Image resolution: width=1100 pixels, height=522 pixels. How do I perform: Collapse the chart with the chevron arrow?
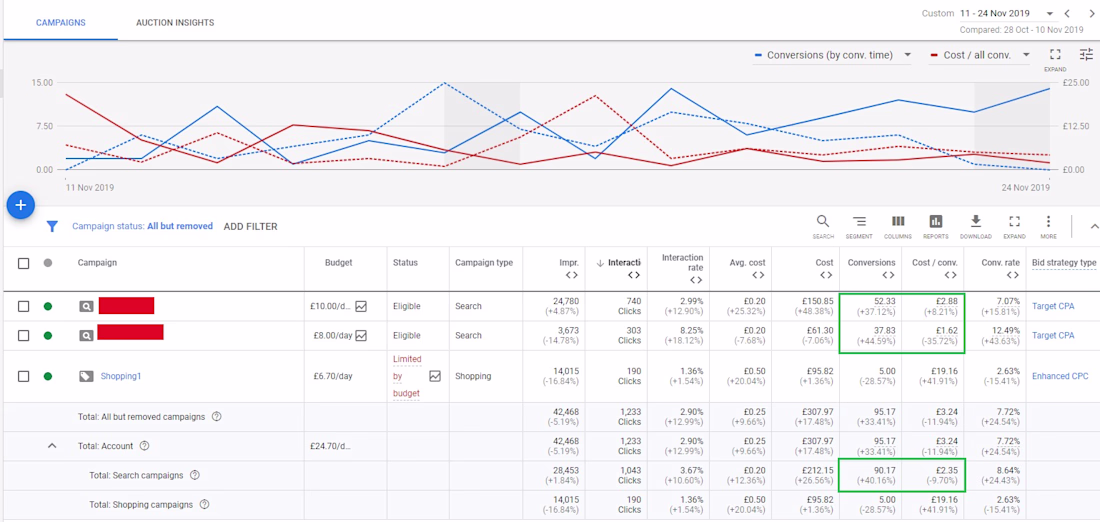tap(1094, 226)
